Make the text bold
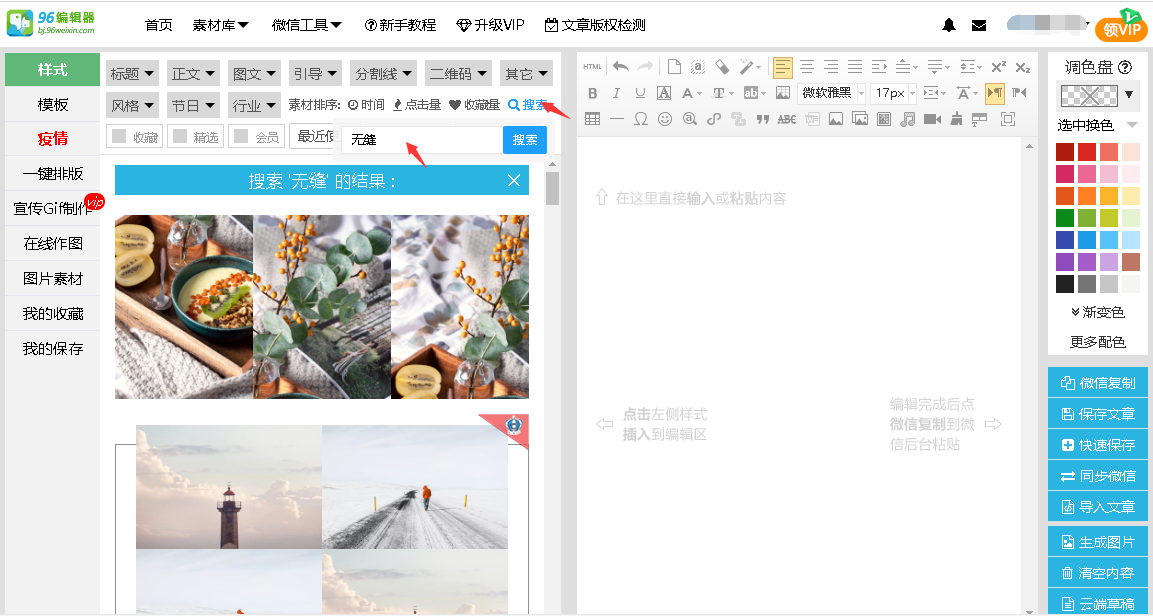This screenshot has width=1153, height=616. 593,93
